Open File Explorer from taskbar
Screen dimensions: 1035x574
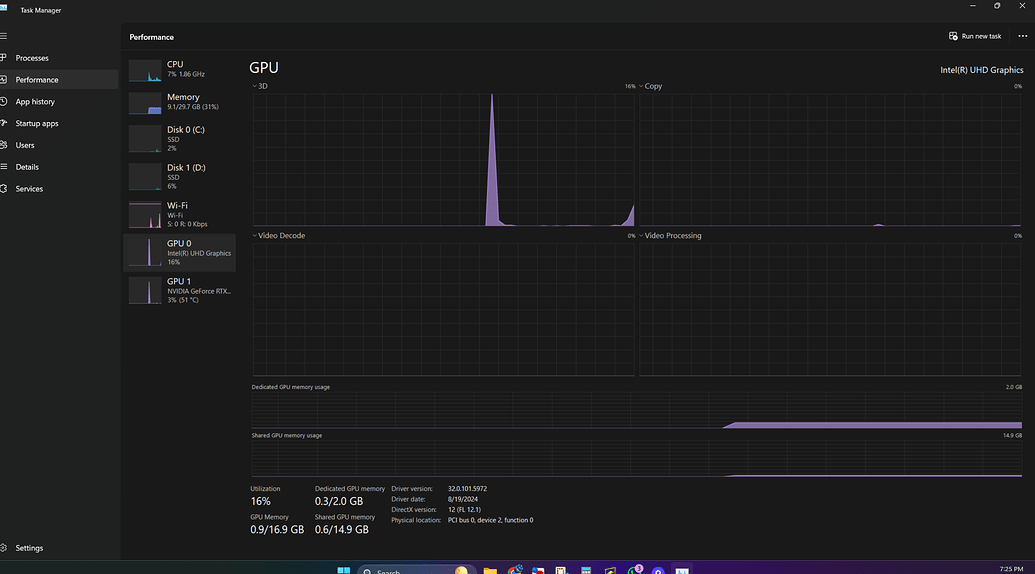[x=490, y=570]
